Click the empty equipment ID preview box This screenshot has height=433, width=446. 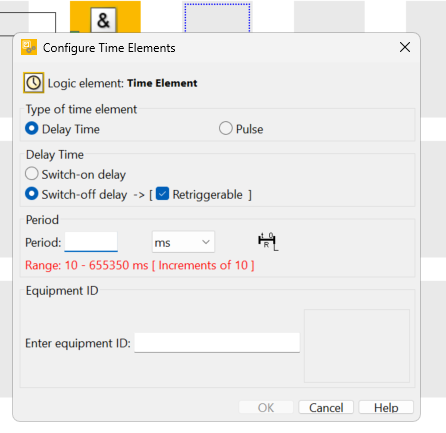pos(357,346)
